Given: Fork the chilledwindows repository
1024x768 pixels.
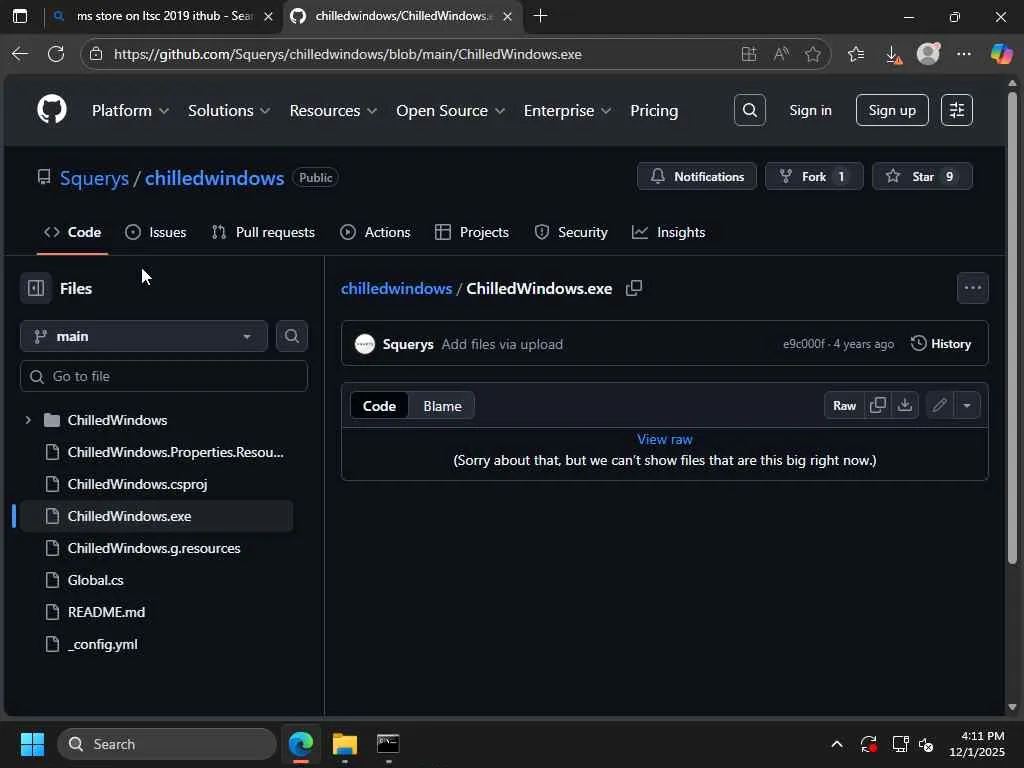Looking at the screenshot, I should (x=814, y=176).
